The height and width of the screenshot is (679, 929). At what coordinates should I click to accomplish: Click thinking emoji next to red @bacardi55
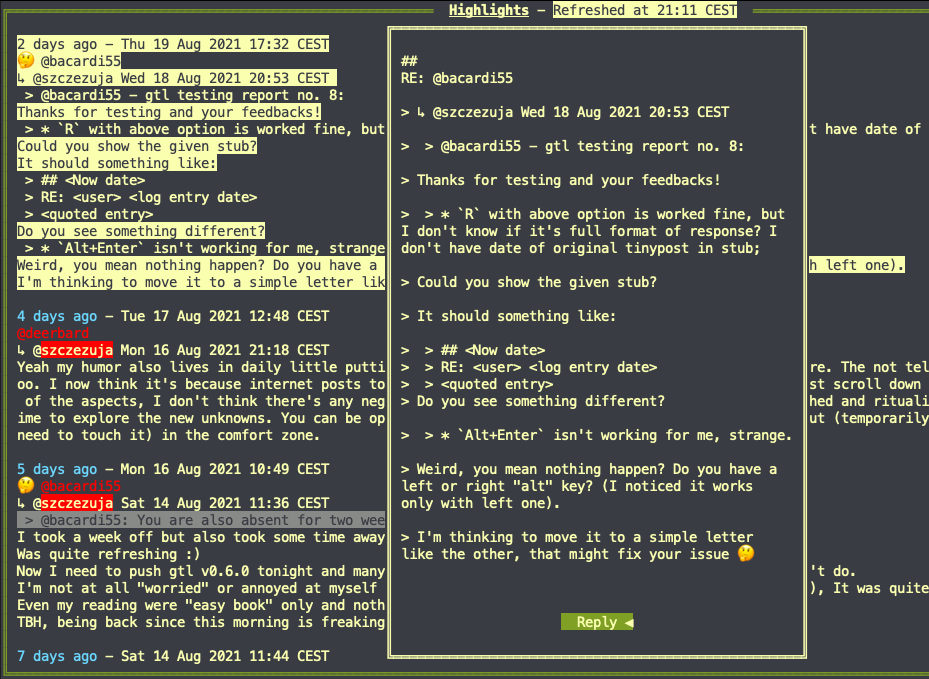tap(25, 486)
